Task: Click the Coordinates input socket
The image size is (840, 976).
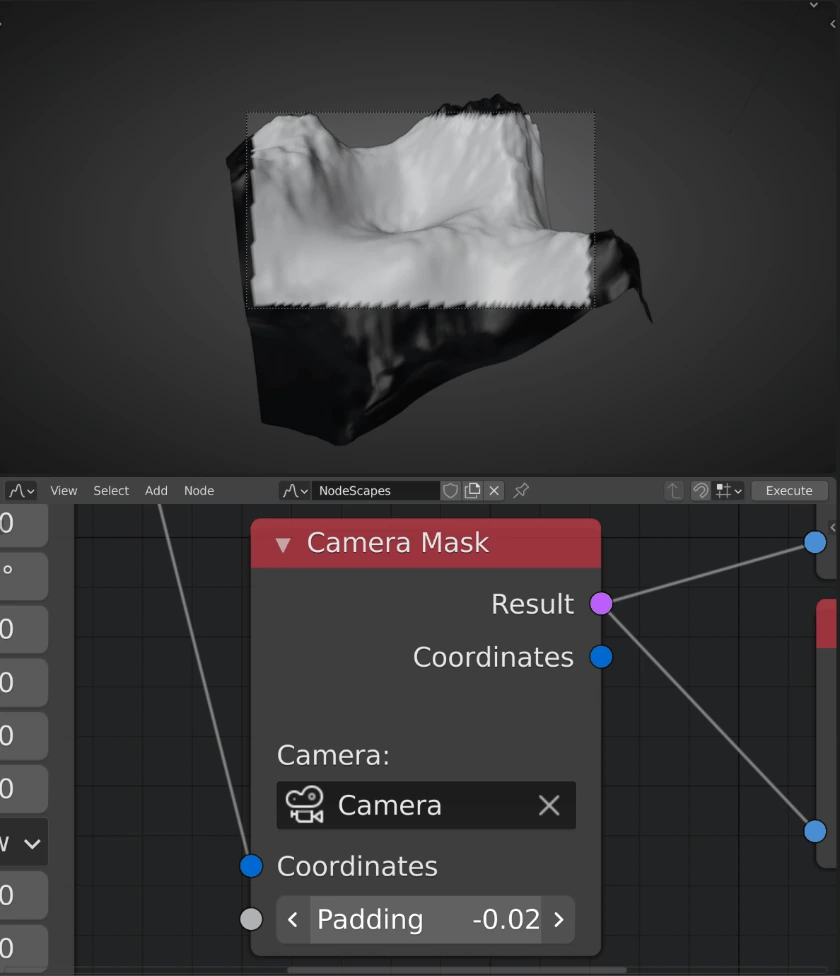Action: pos(251,866)
